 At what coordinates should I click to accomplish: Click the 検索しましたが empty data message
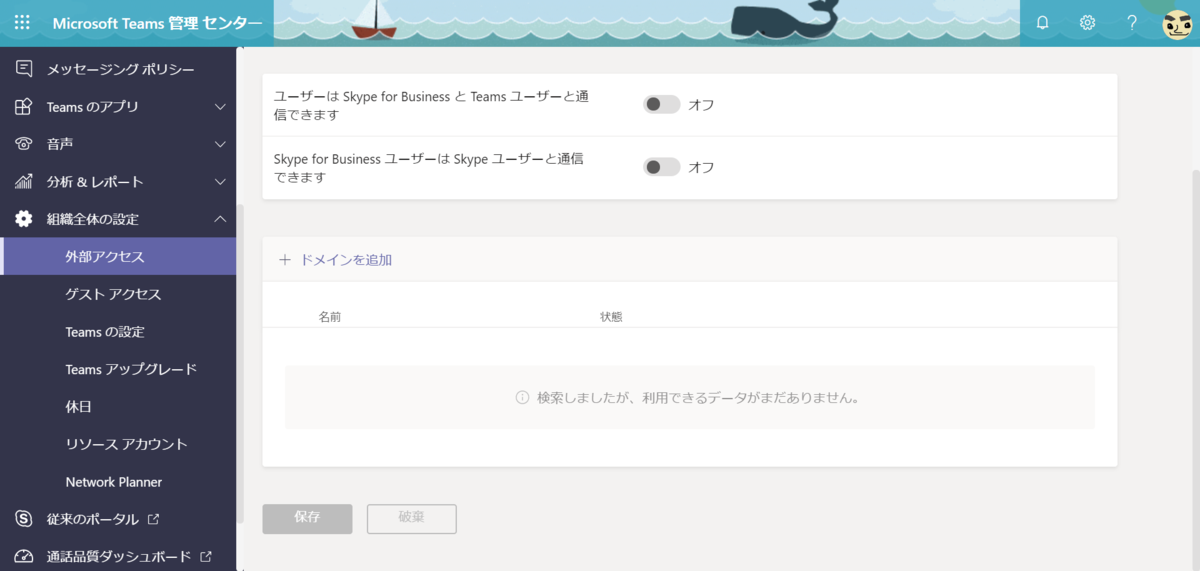pos(698,397)
